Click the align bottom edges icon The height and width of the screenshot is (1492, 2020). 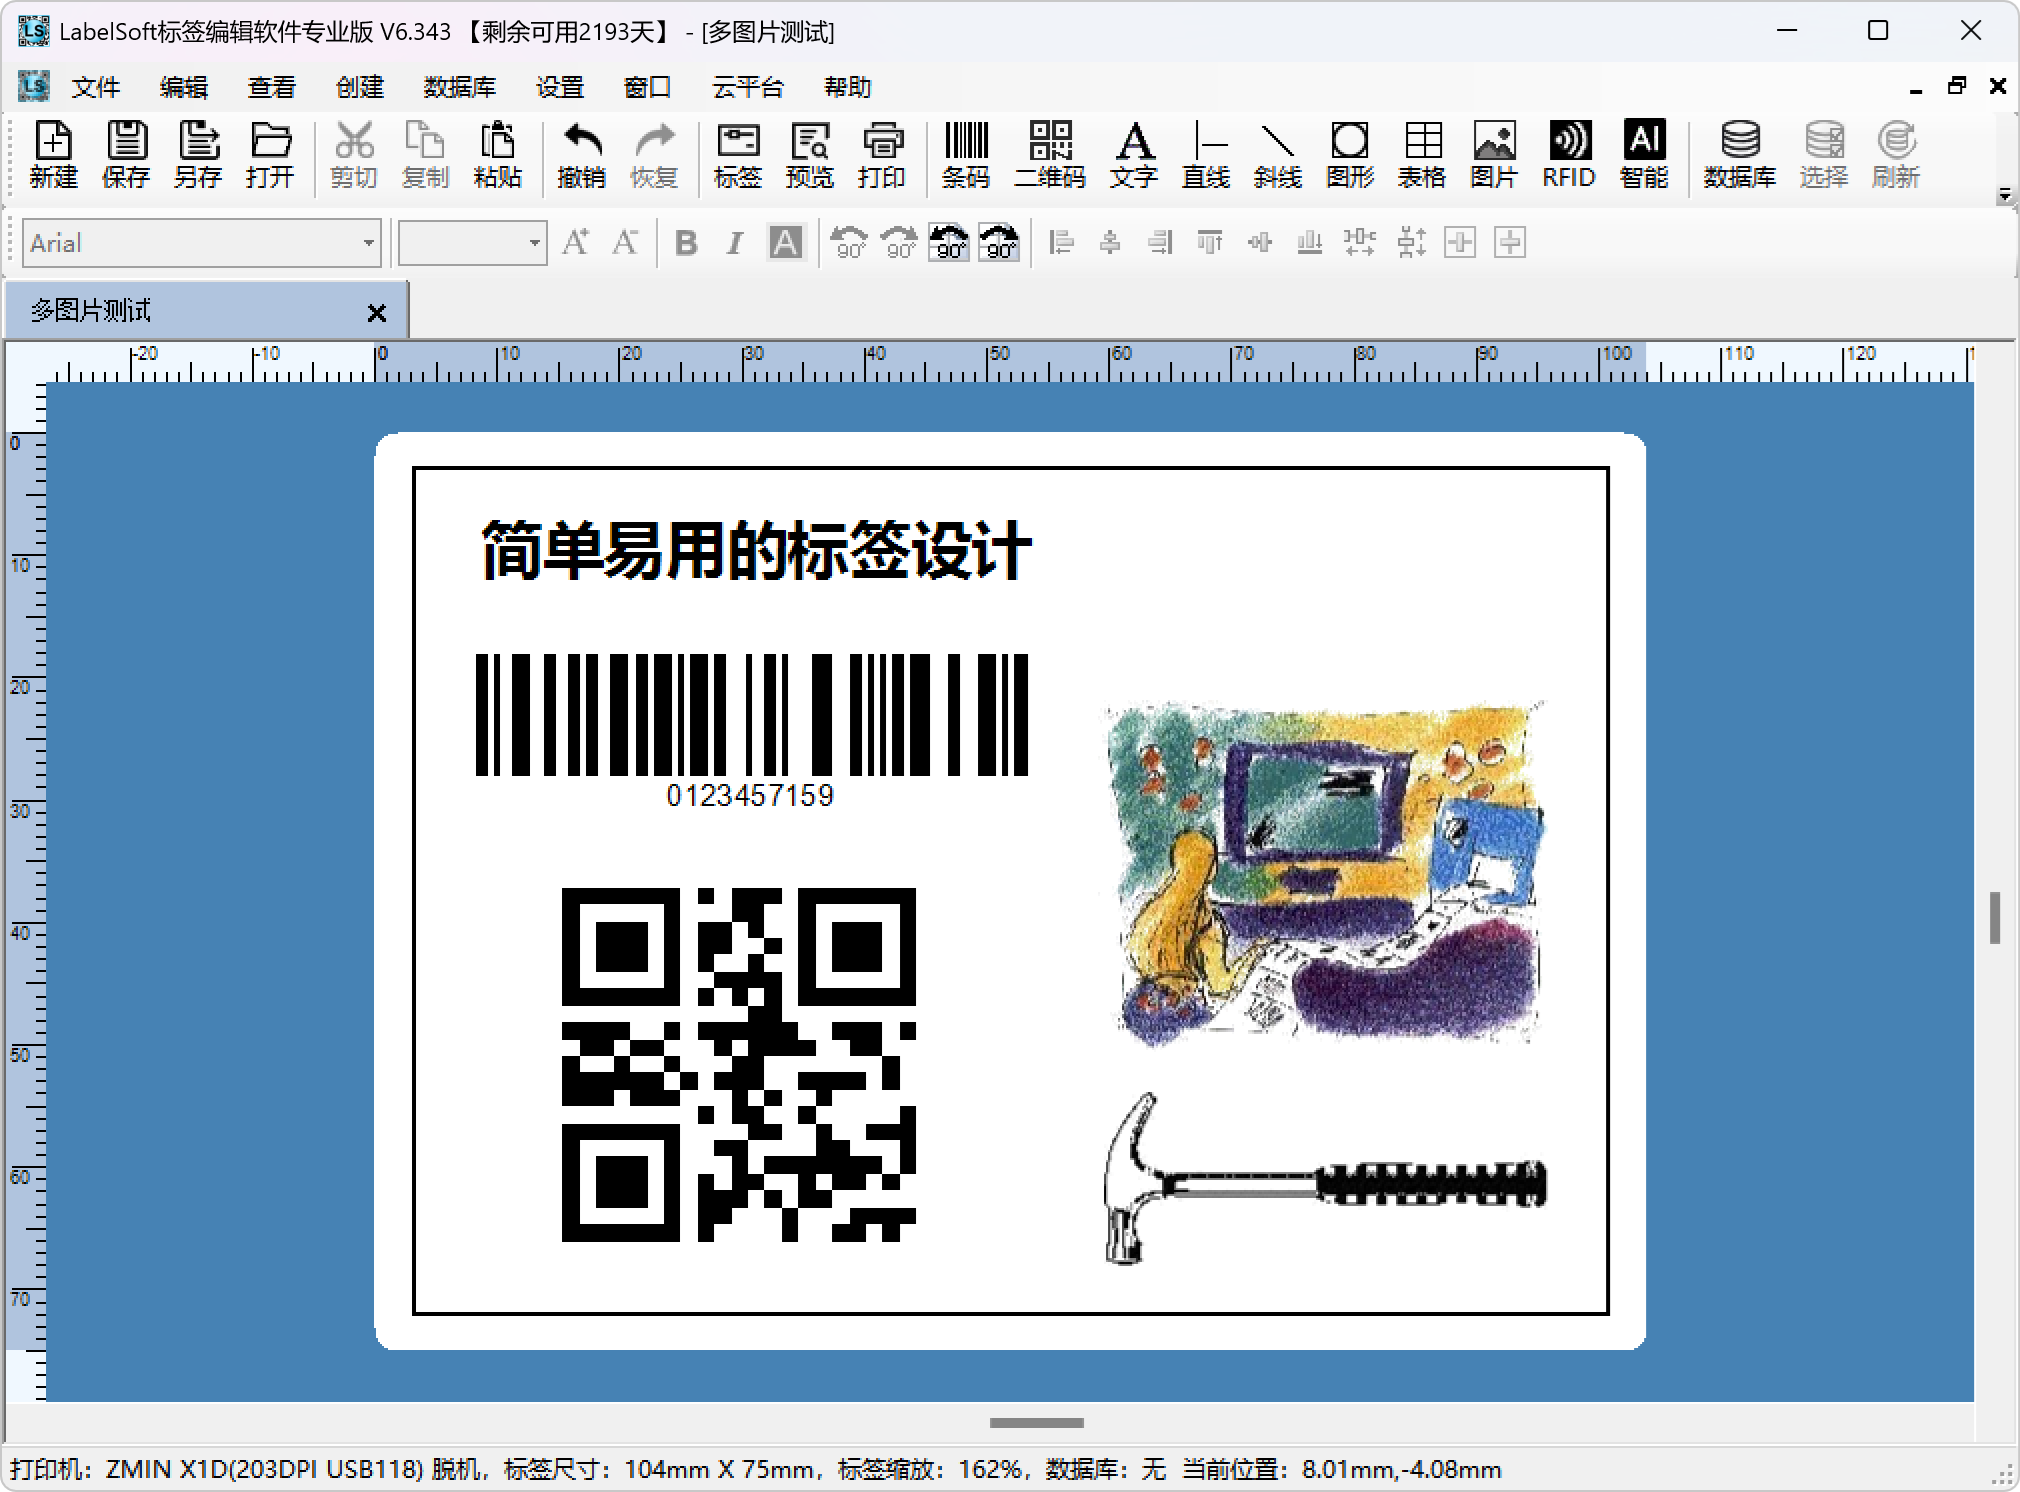pos(1309,242)
